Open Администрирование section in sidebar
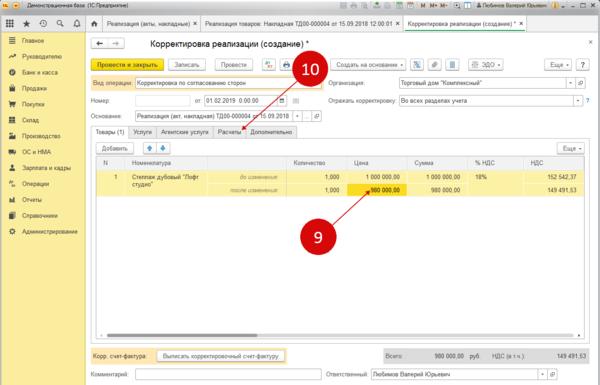Viewport: 600px width, 385px height. (x=50, y=232)
